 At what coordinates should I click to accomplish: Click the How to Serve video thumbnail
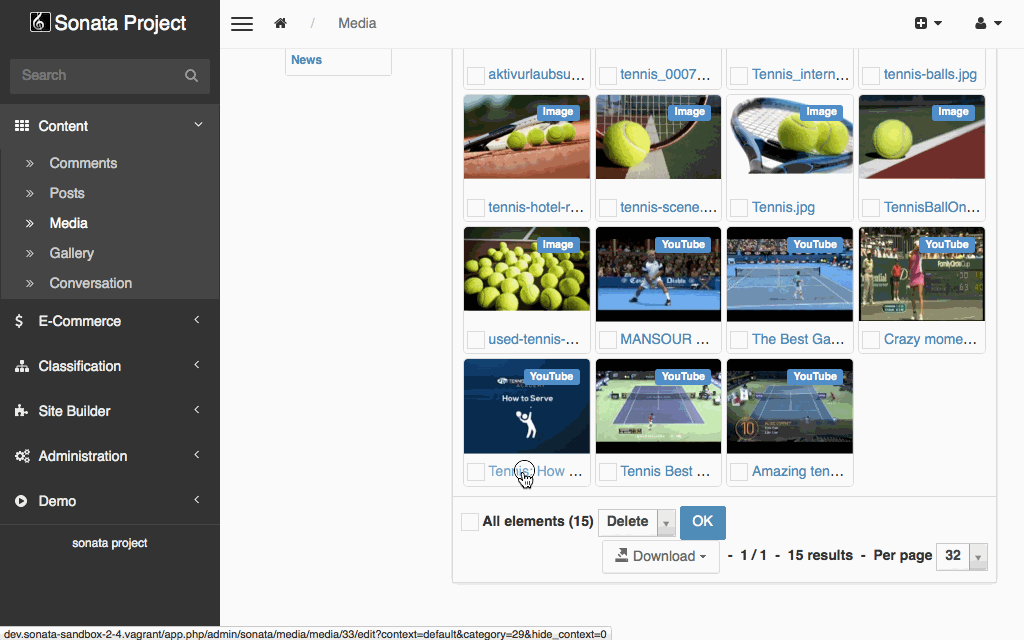click(527, 406)
